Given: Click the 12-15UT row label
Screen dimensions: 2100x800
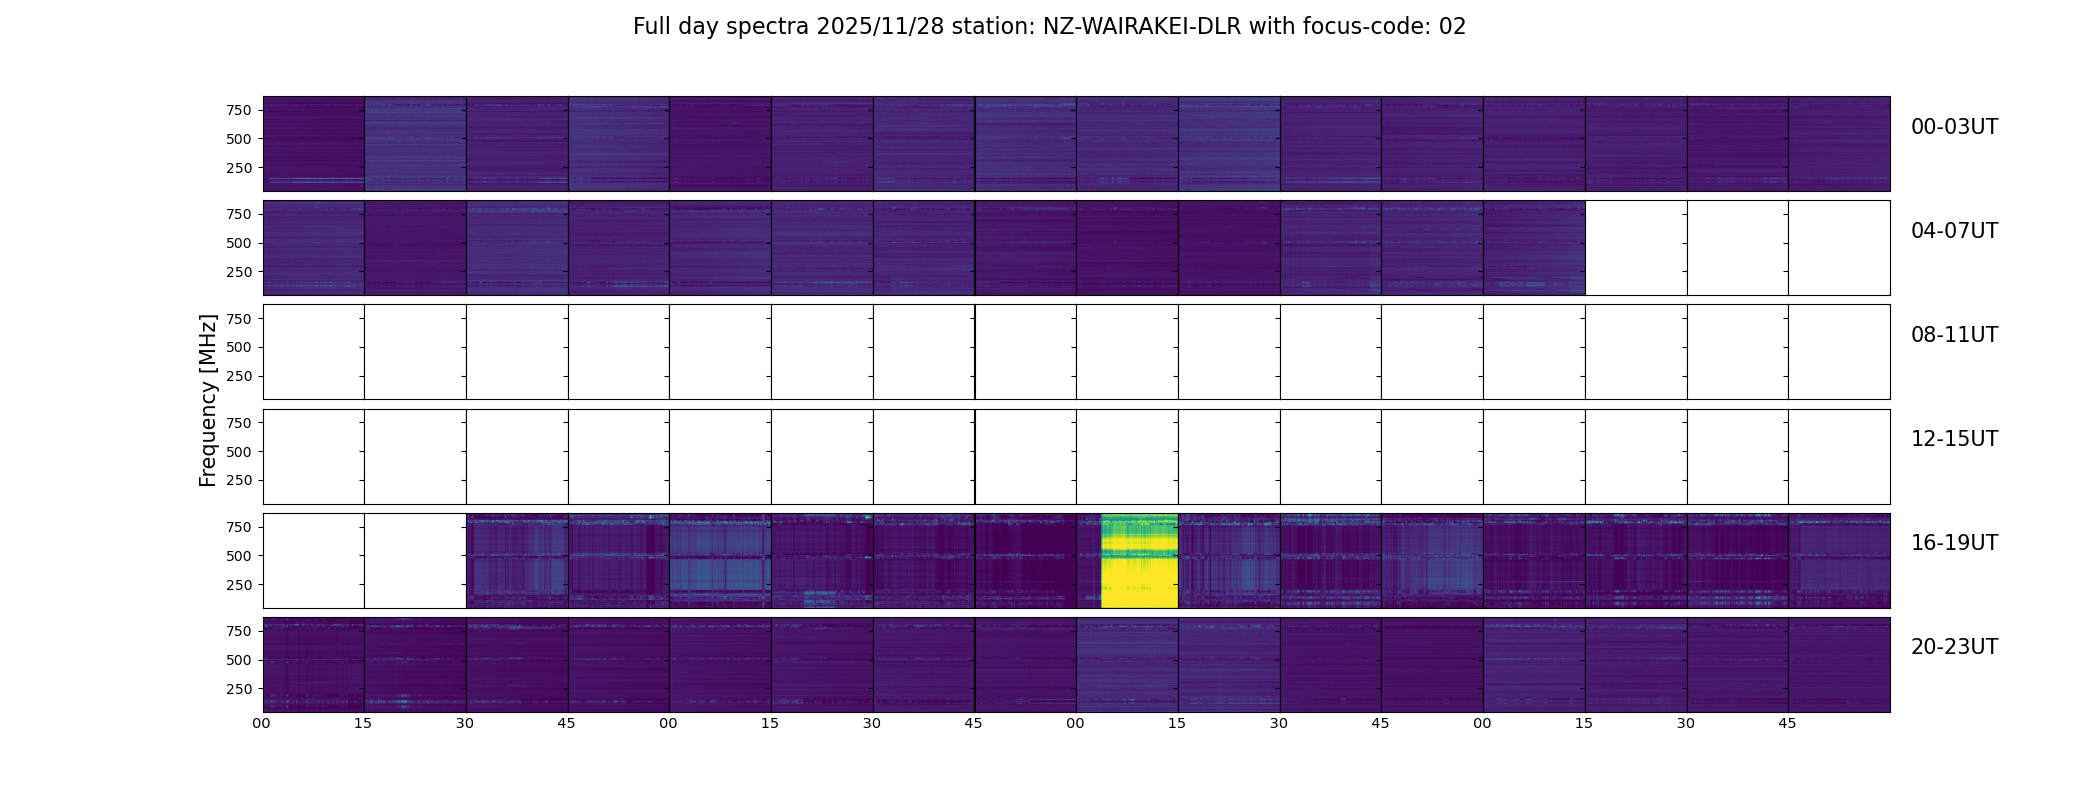Looking at the screenshot, I should pyautogui.click(x=1954, y=439).
